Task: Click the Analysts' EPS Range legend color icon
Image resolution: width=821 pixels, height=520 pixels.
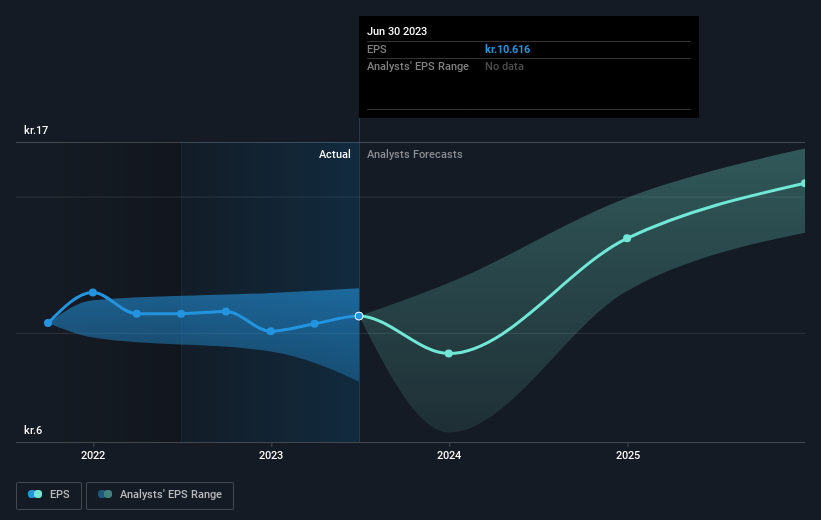Action: pyautogui.click(x=105, y=494)
